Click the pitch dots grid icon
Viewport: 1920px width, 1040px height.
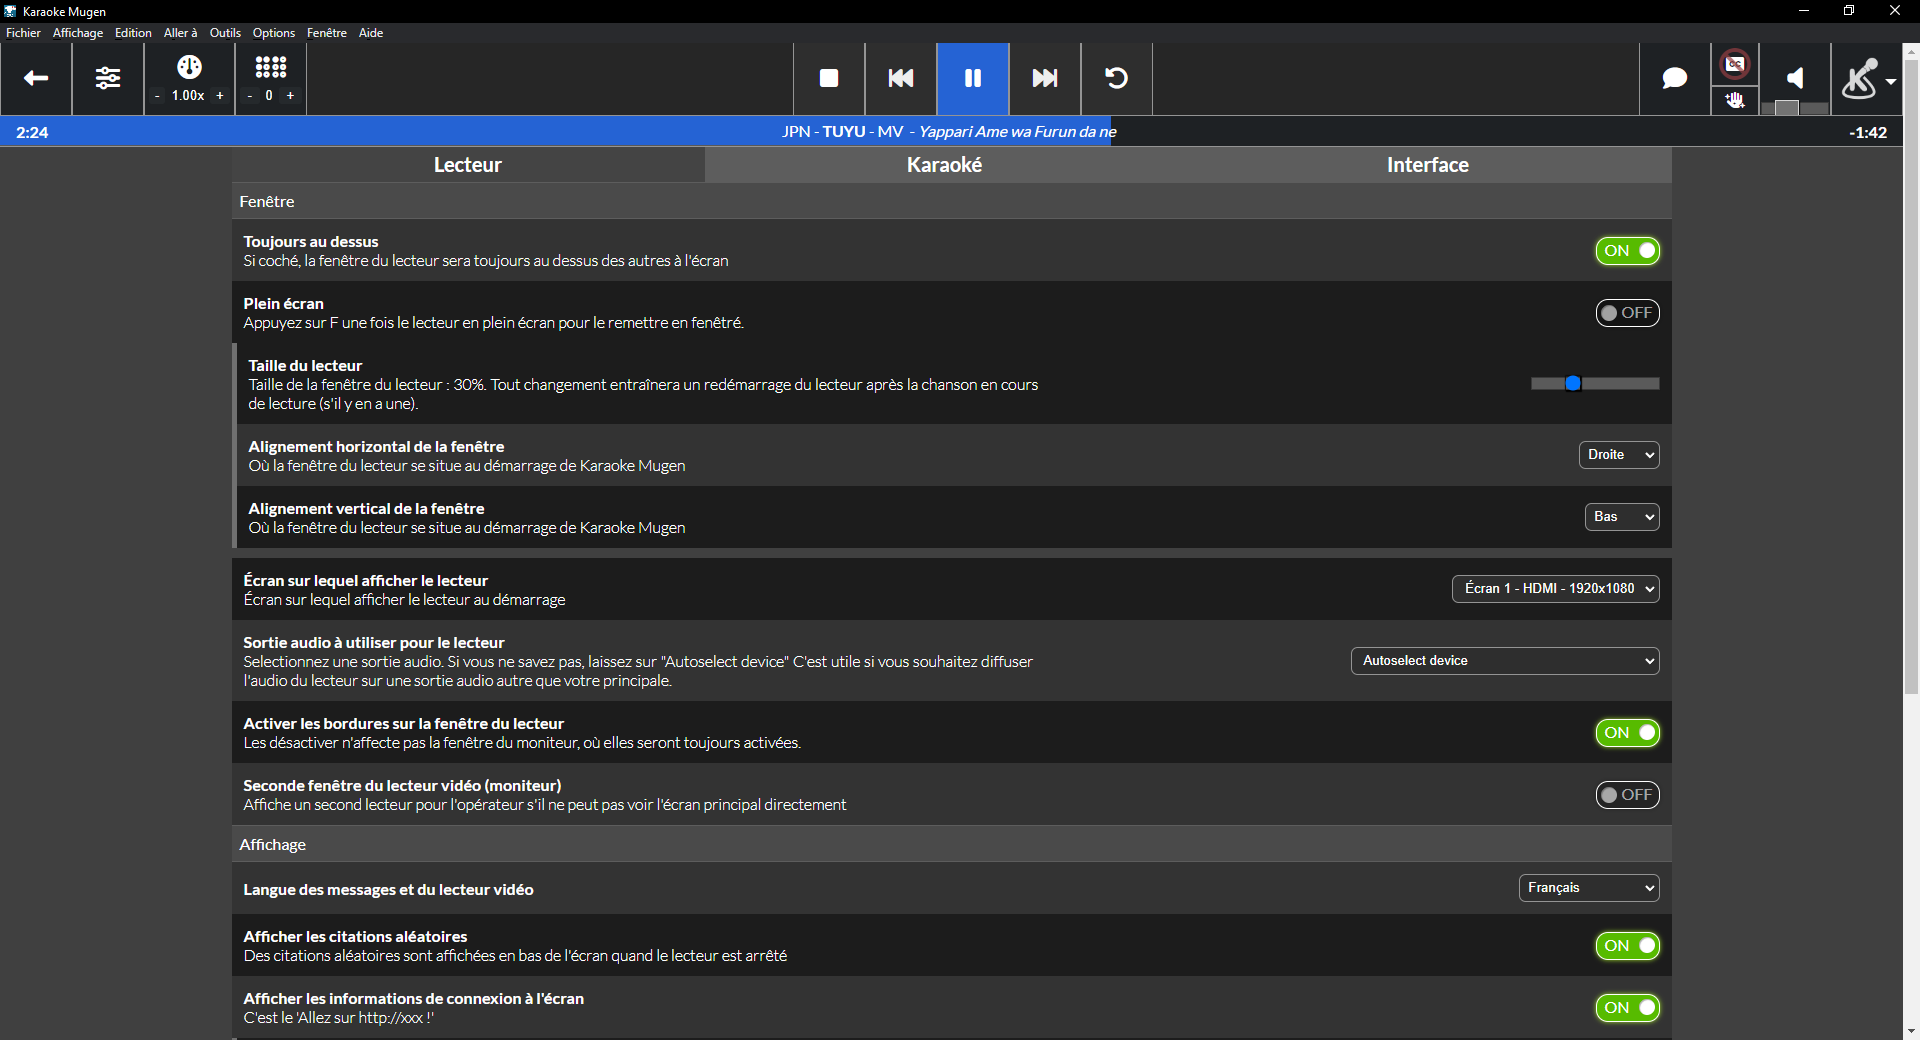click(271, 67)
